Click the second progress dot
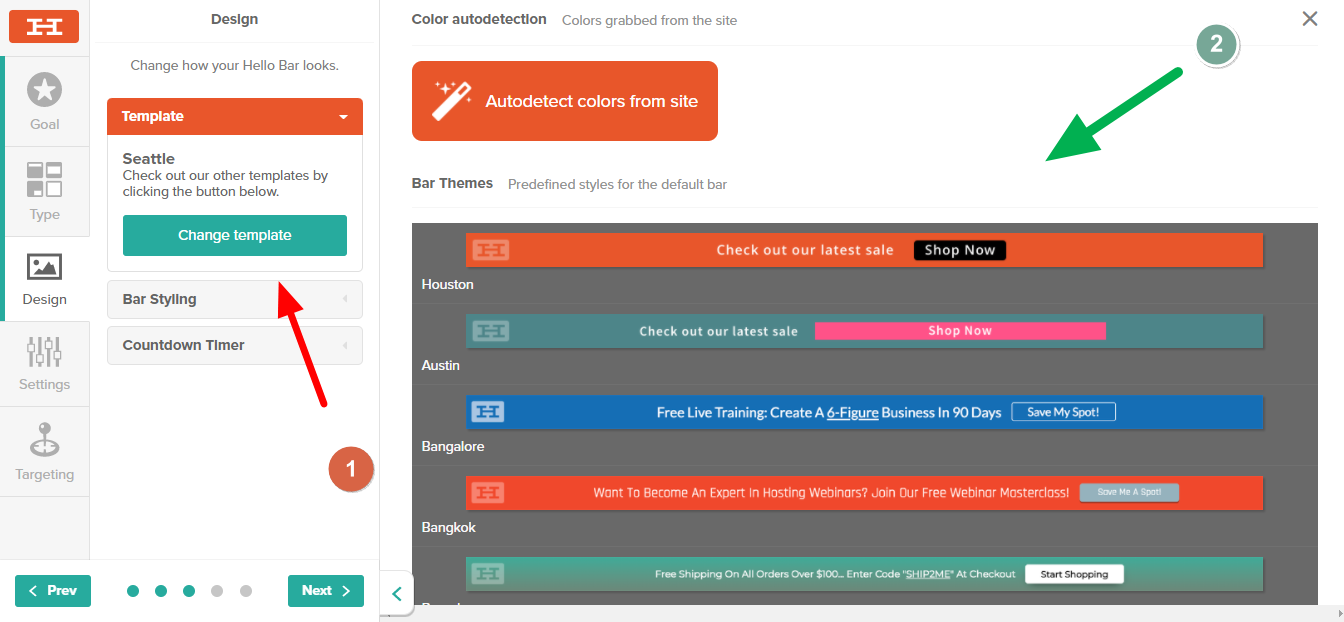1344x622 pixels. coord(161,591)
